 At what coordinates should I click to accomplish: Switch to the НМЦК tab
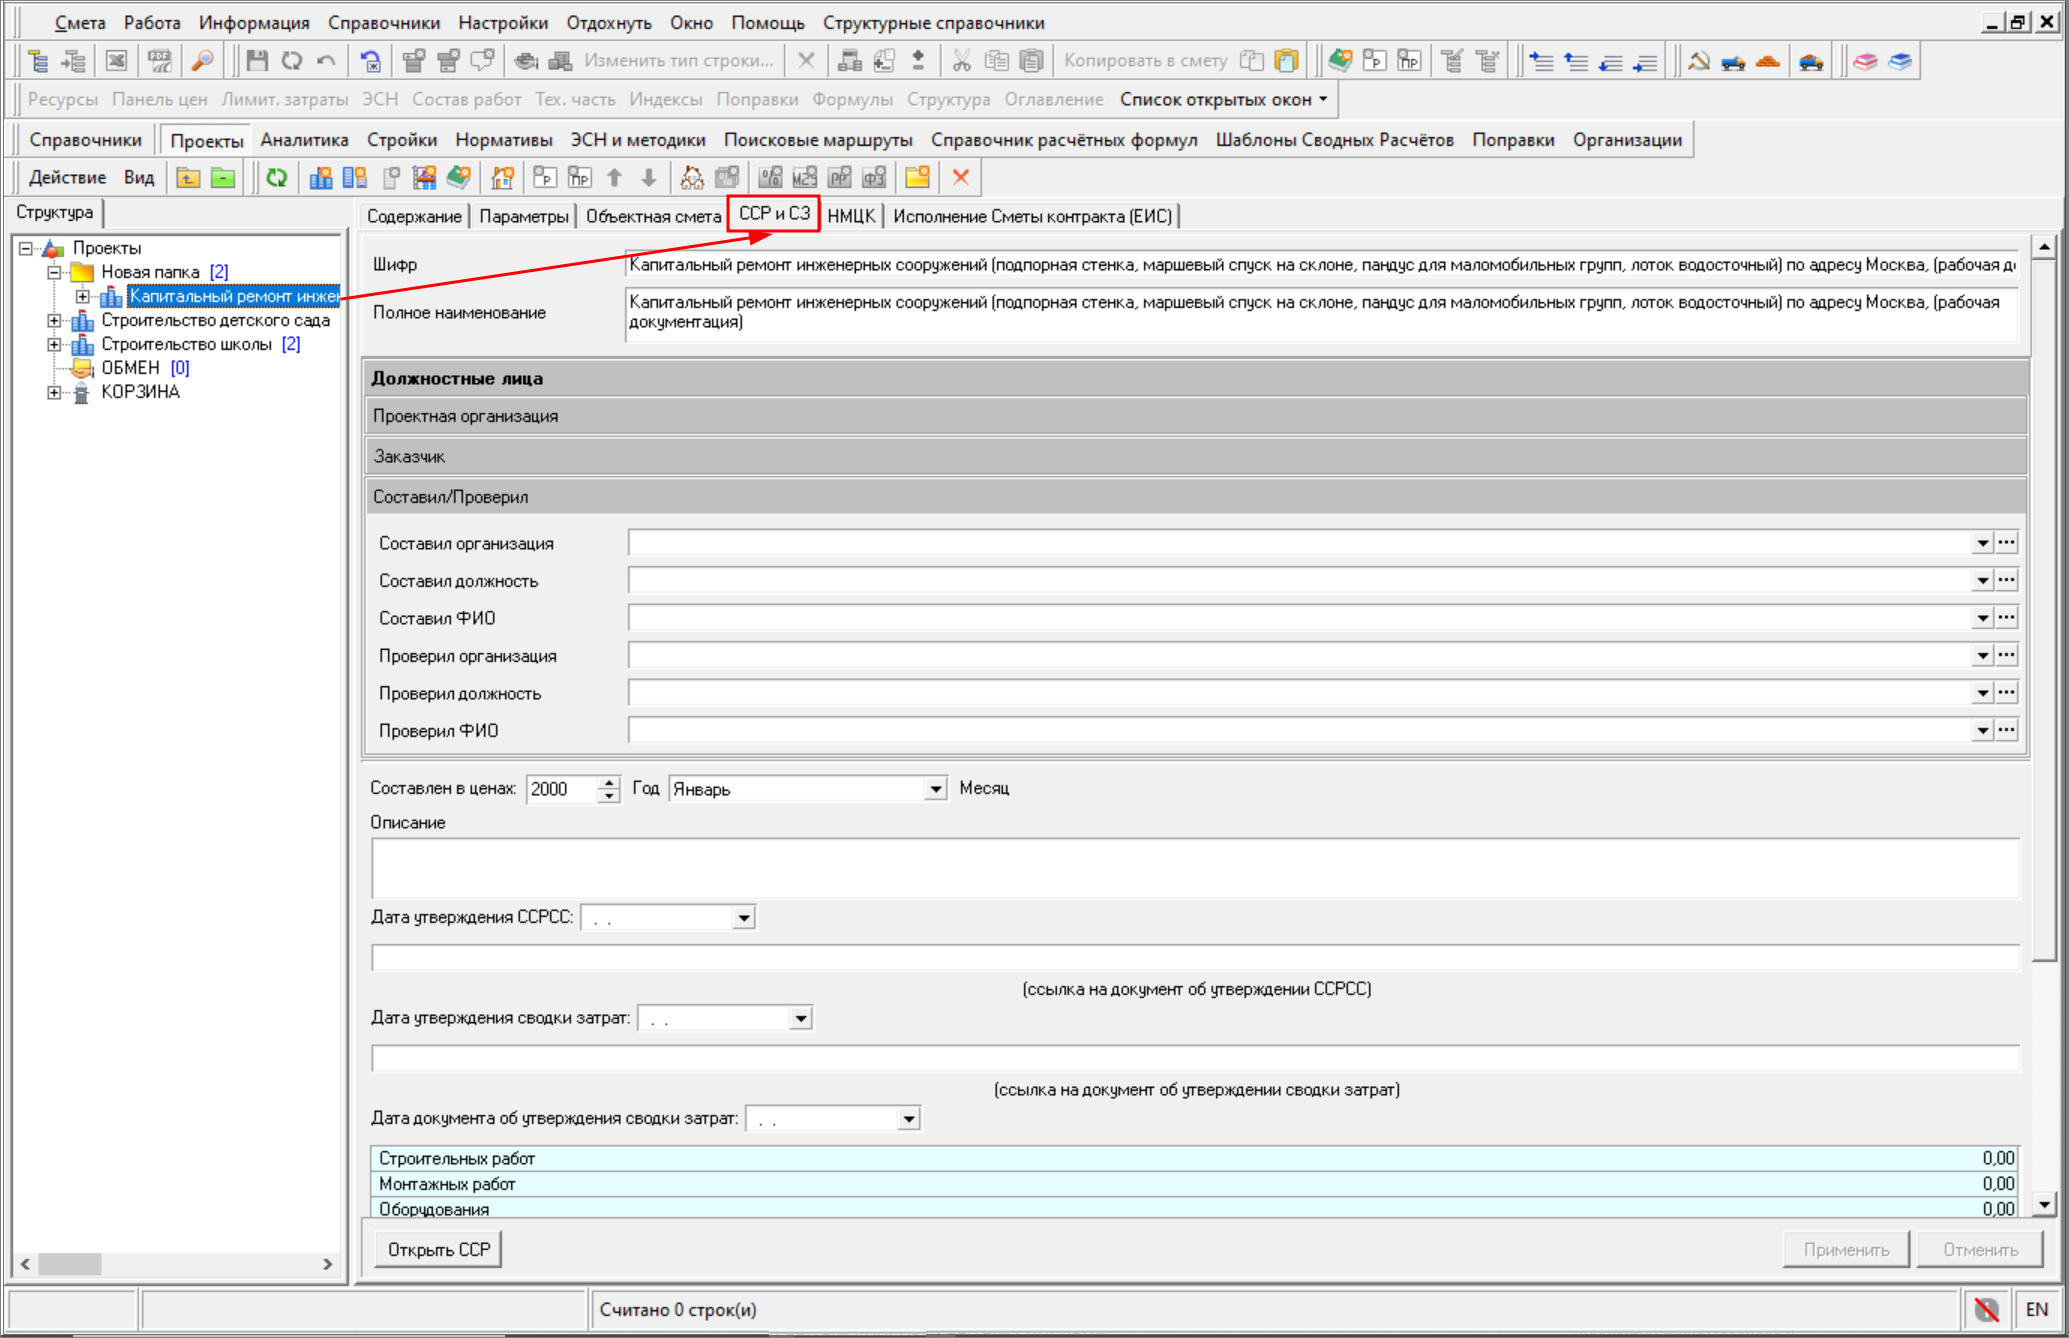(x=851, y=216)
